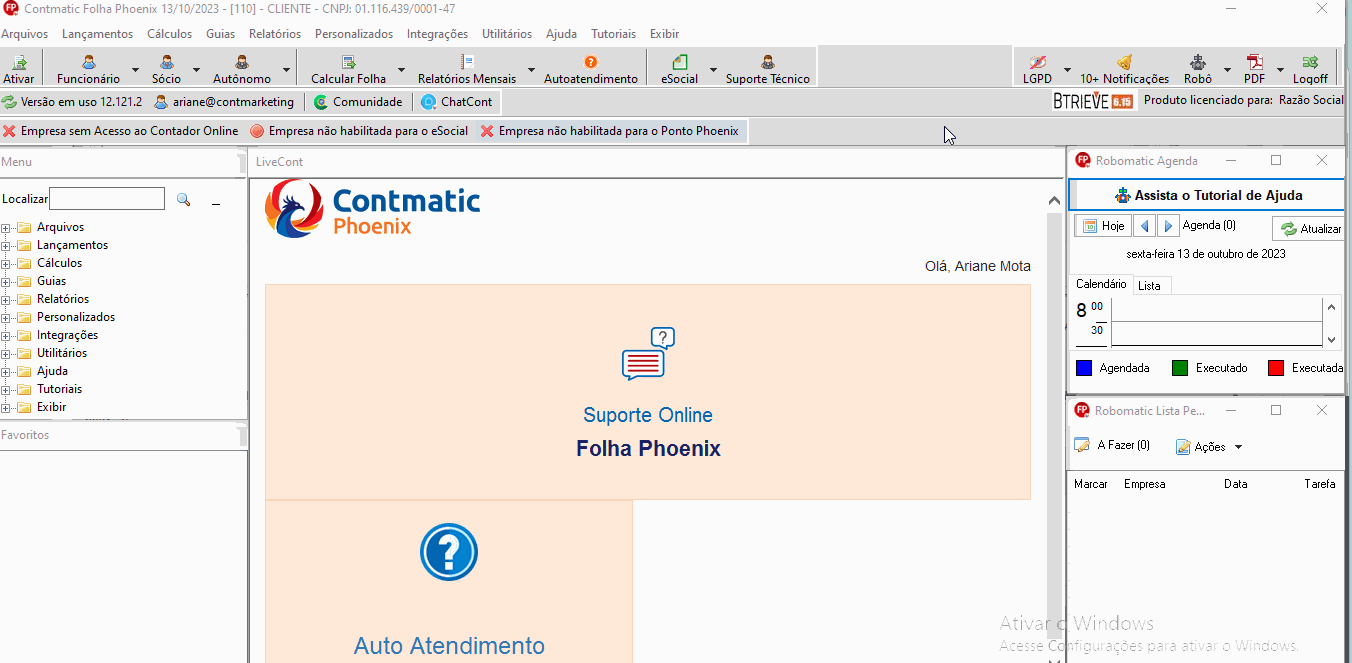Open the eSocial dropdown arrow

tap(713, 70)
